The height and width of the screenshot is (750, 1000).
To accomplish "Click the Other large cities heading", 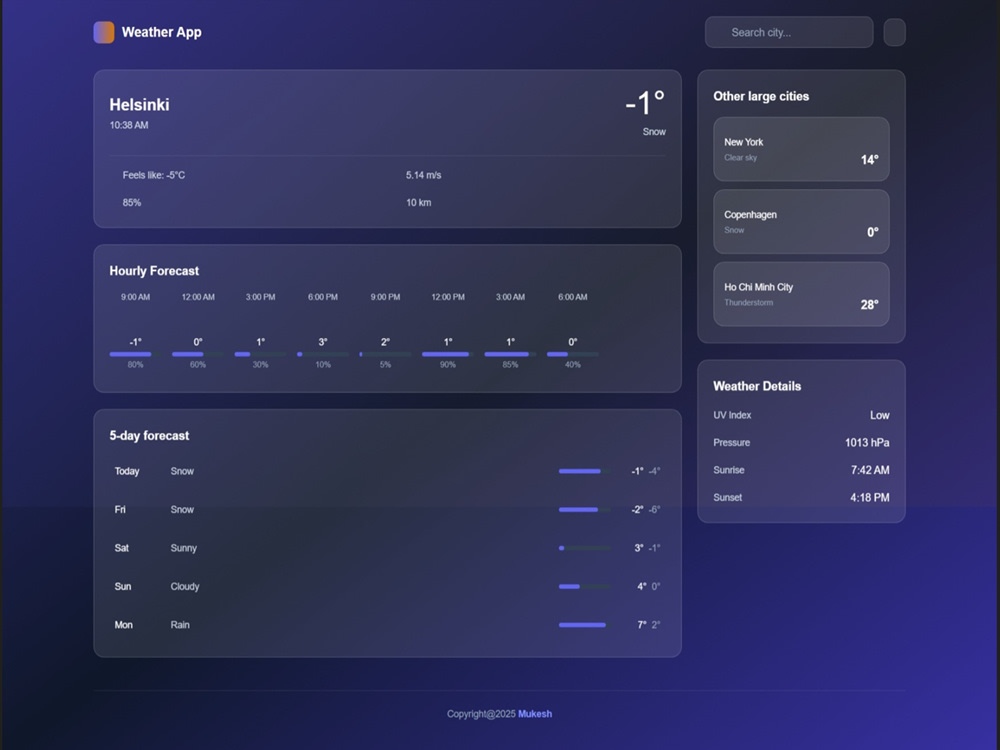I will click(761, 96).
